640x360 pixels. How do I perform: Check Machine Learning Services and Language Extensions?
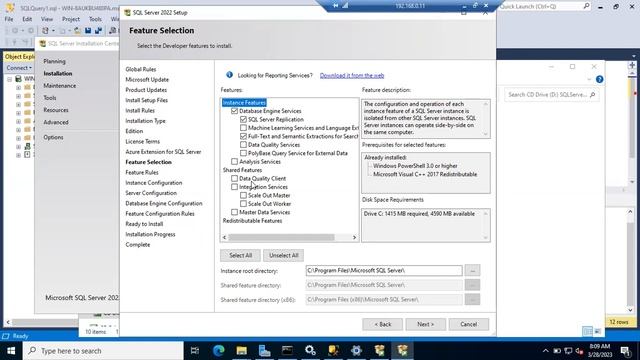coord(243,128)
